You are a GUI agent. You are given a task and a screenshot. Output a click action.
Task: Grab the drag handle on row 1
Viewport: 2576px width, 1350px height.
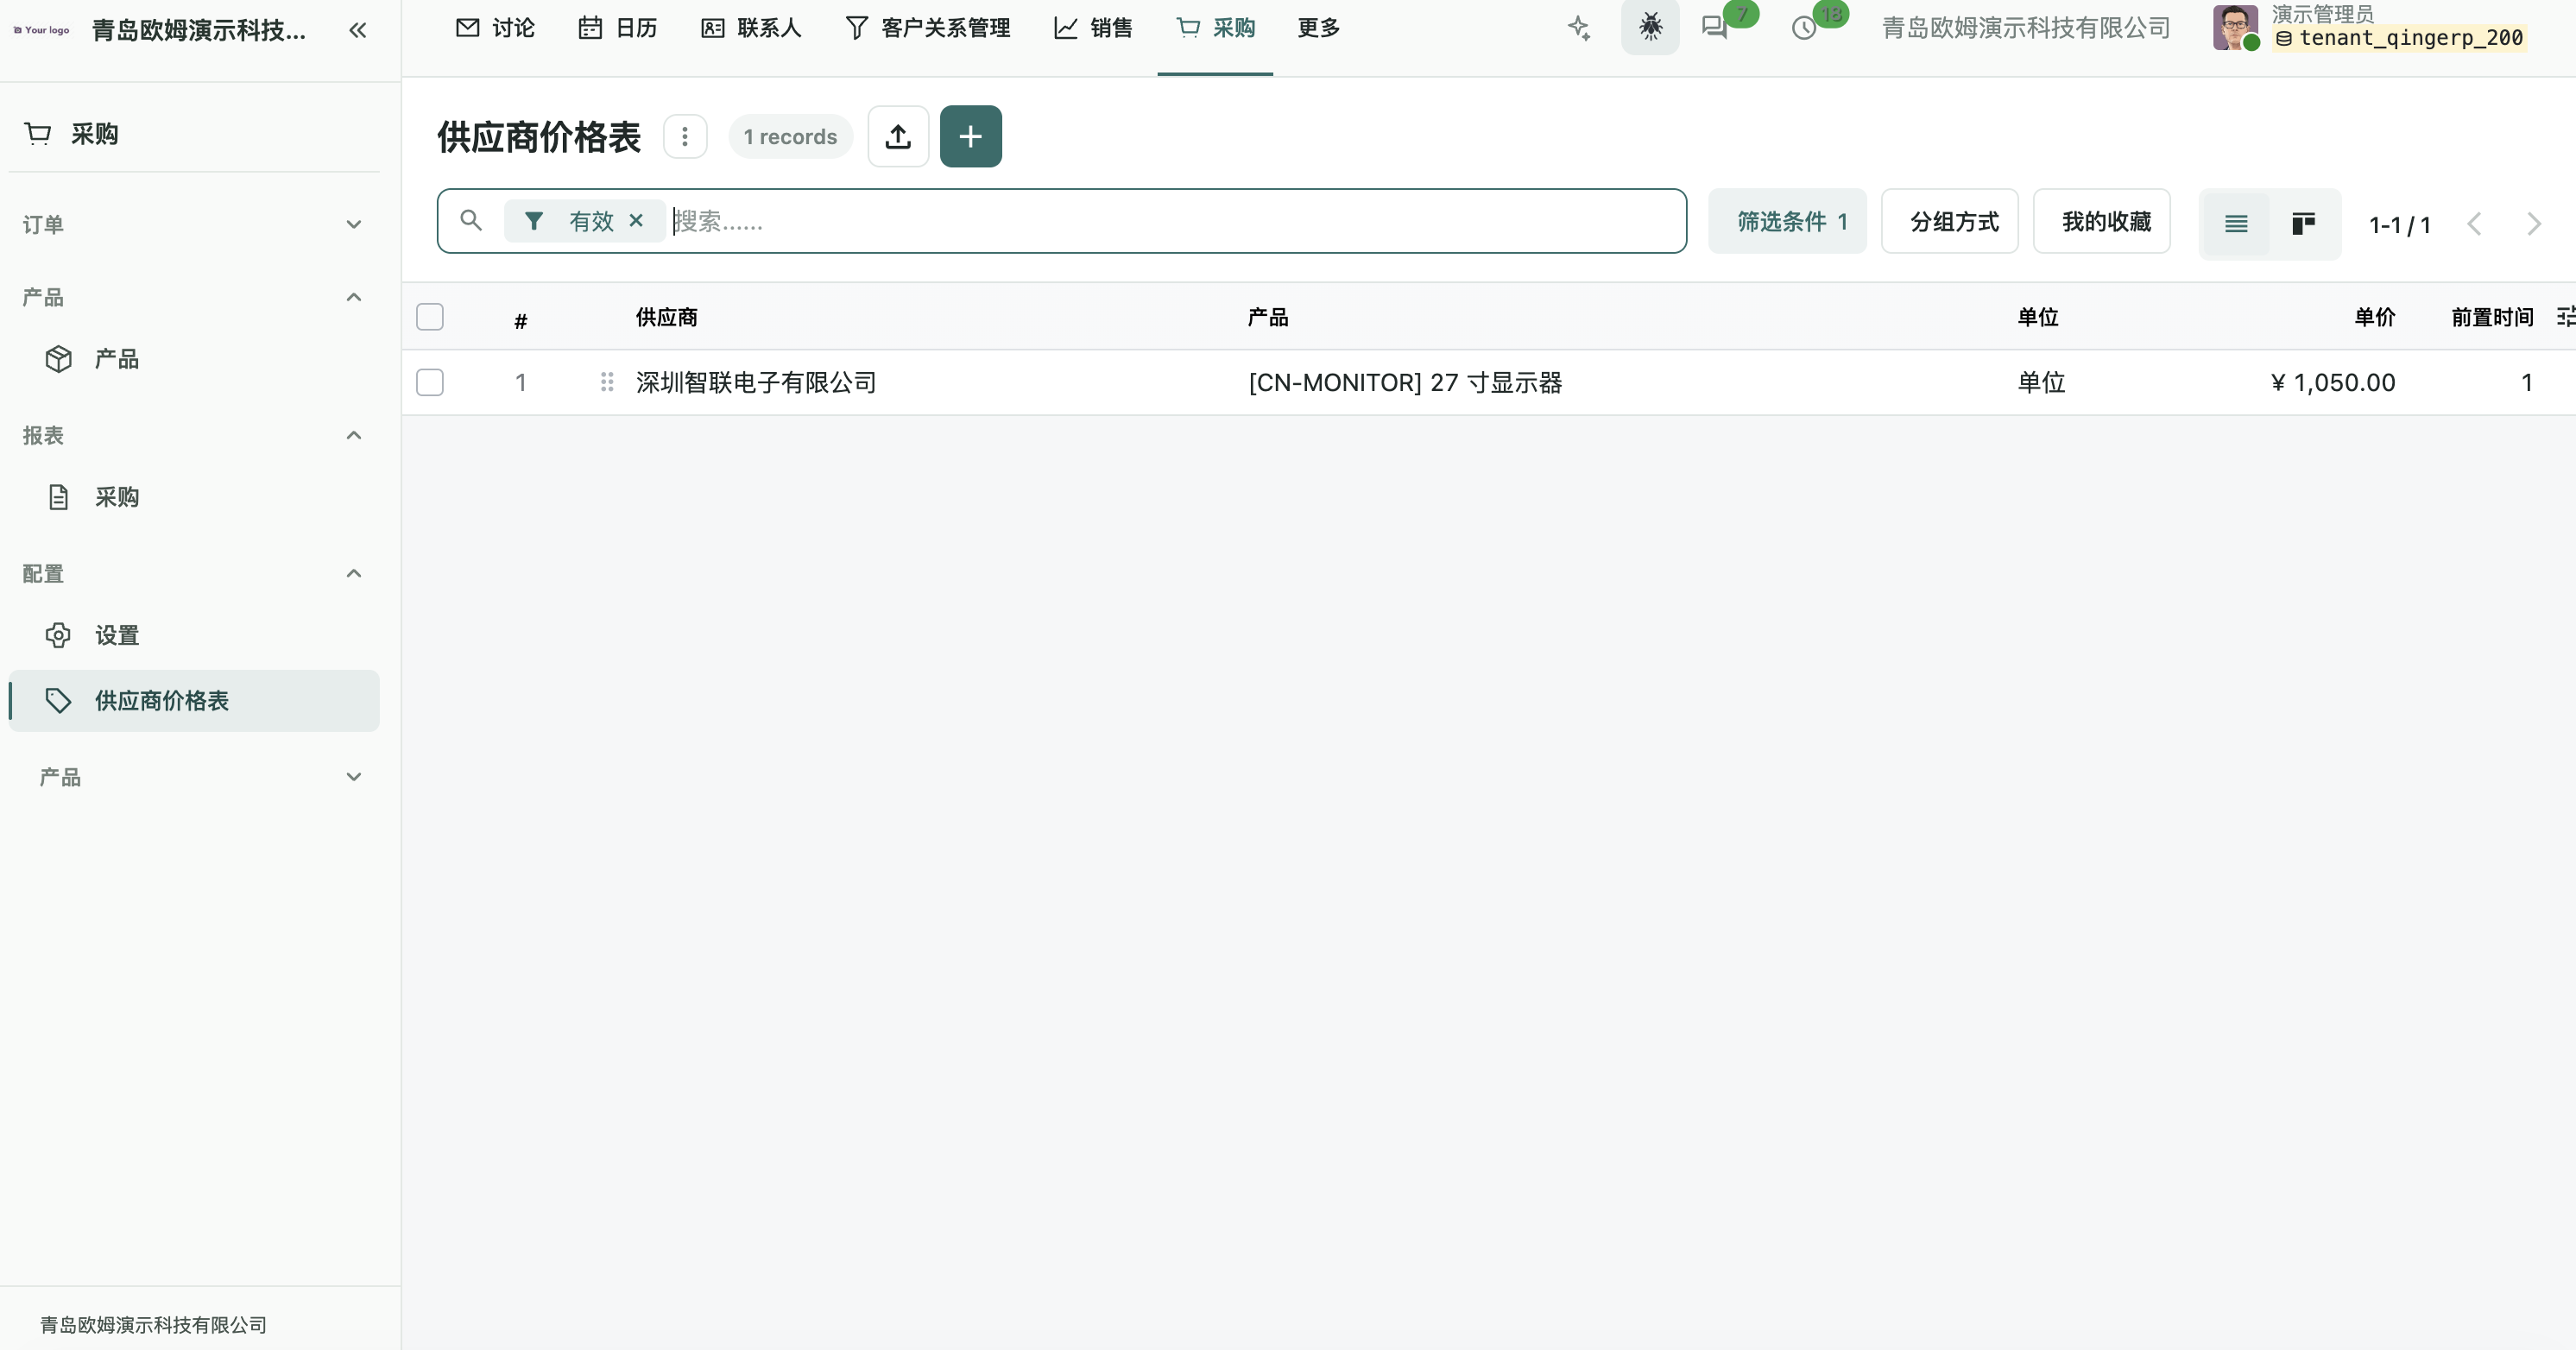point(606,382)
